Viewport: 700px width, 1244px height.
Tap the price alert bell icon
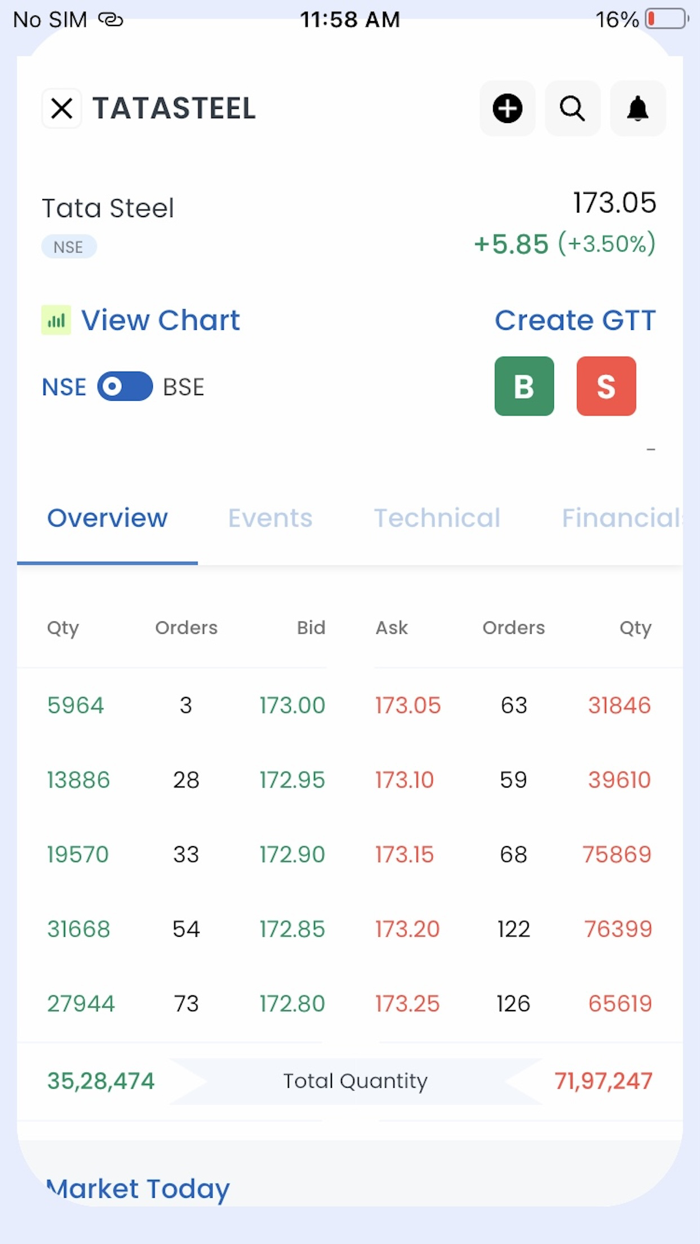pyautogui.click(x=637, y=108)
